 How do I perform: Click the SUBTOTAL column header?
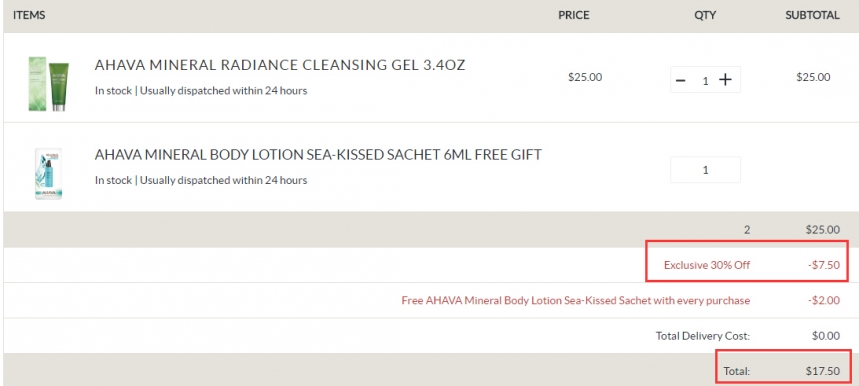(x=812, y=15)
